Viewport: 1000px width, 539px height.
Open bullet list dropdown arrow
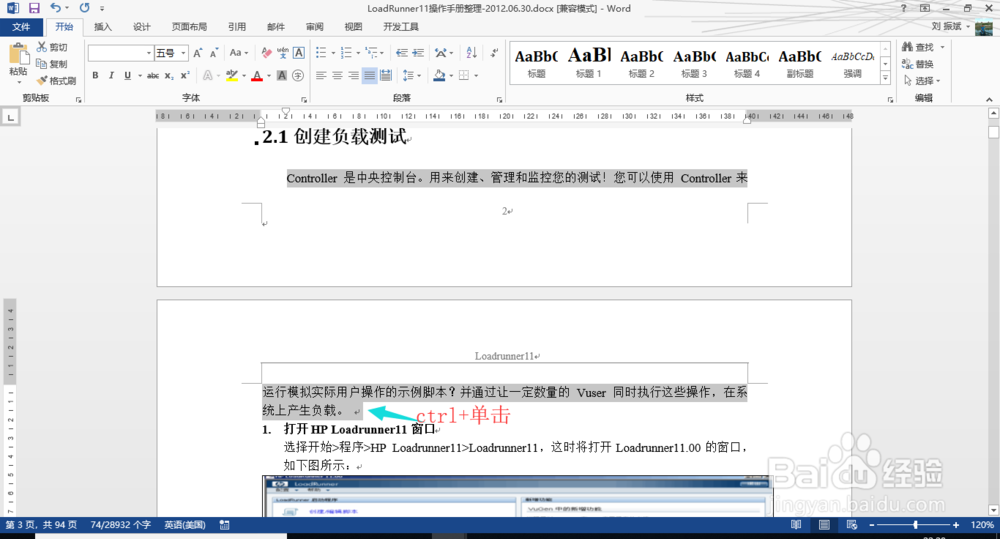(332, 53)
